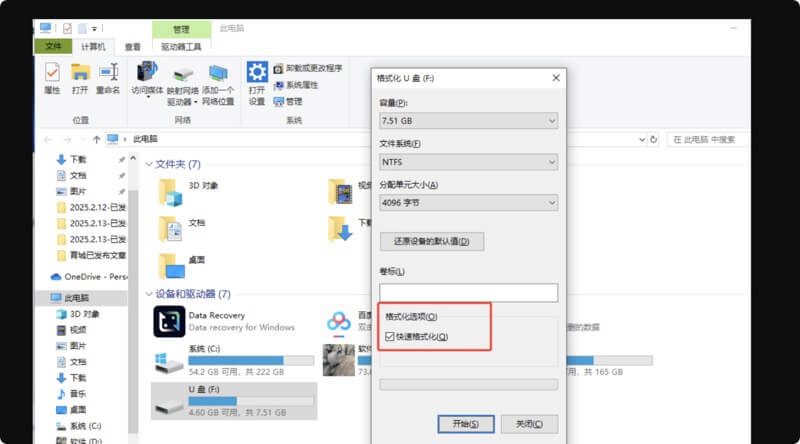
Task: Click the green 管理 contextual tab
Action: pos(181,30)
